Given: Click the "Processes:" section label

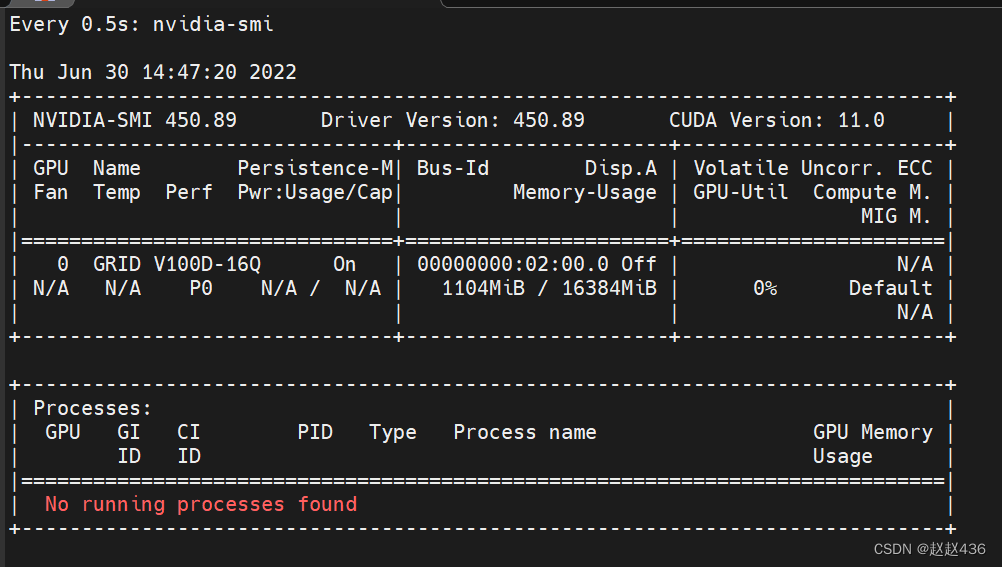Looking at the screenshot, I should [x=92, y=408].
